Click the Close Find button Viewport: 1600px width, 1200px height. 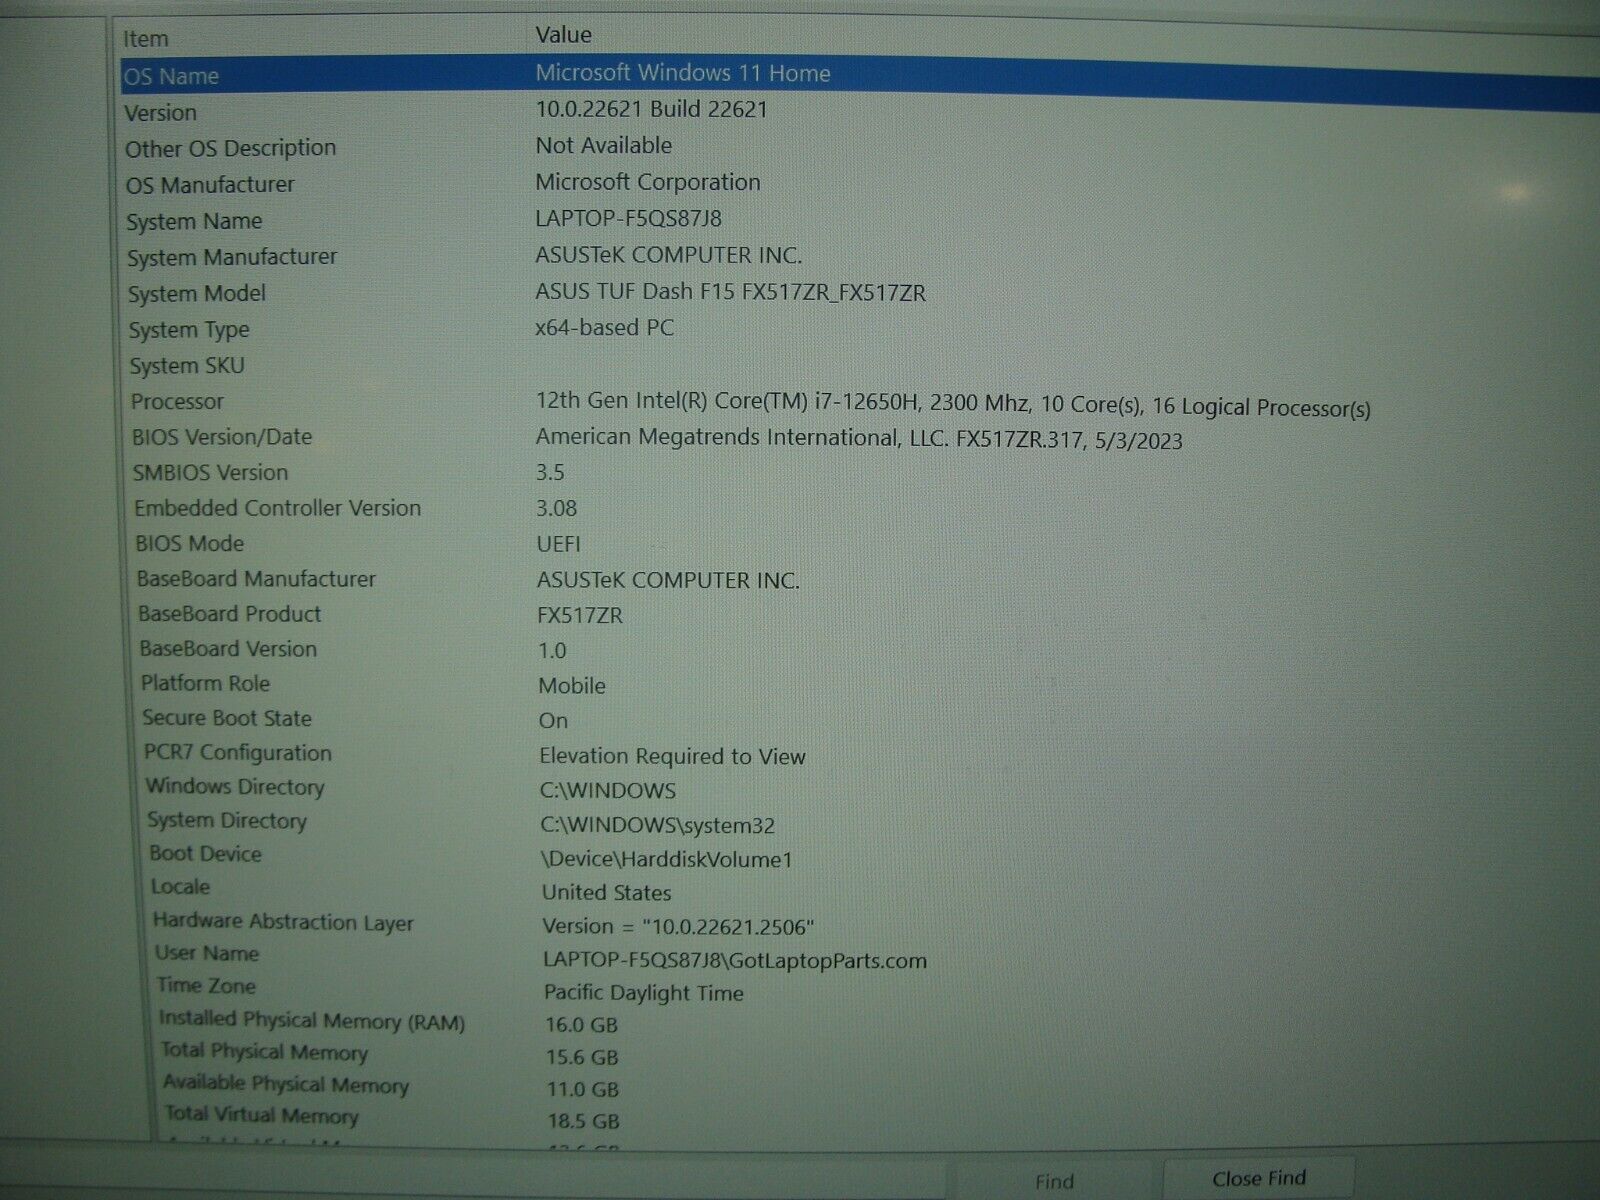click(x=1258, y=1179)
